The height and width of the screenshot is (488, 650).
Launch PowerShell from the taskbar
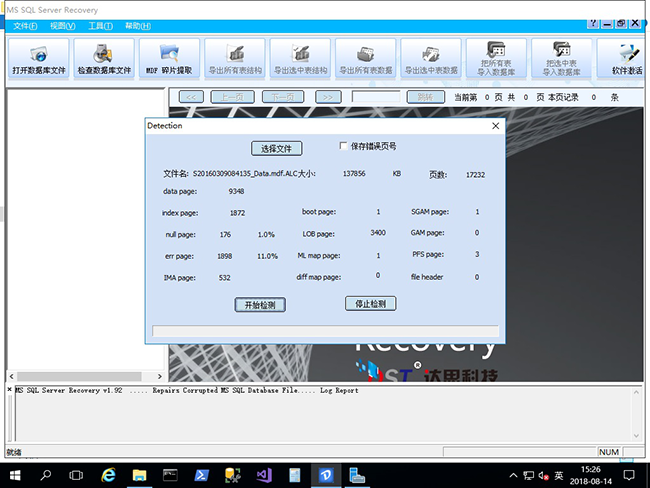pyautogui.click(x=201, y=473)
